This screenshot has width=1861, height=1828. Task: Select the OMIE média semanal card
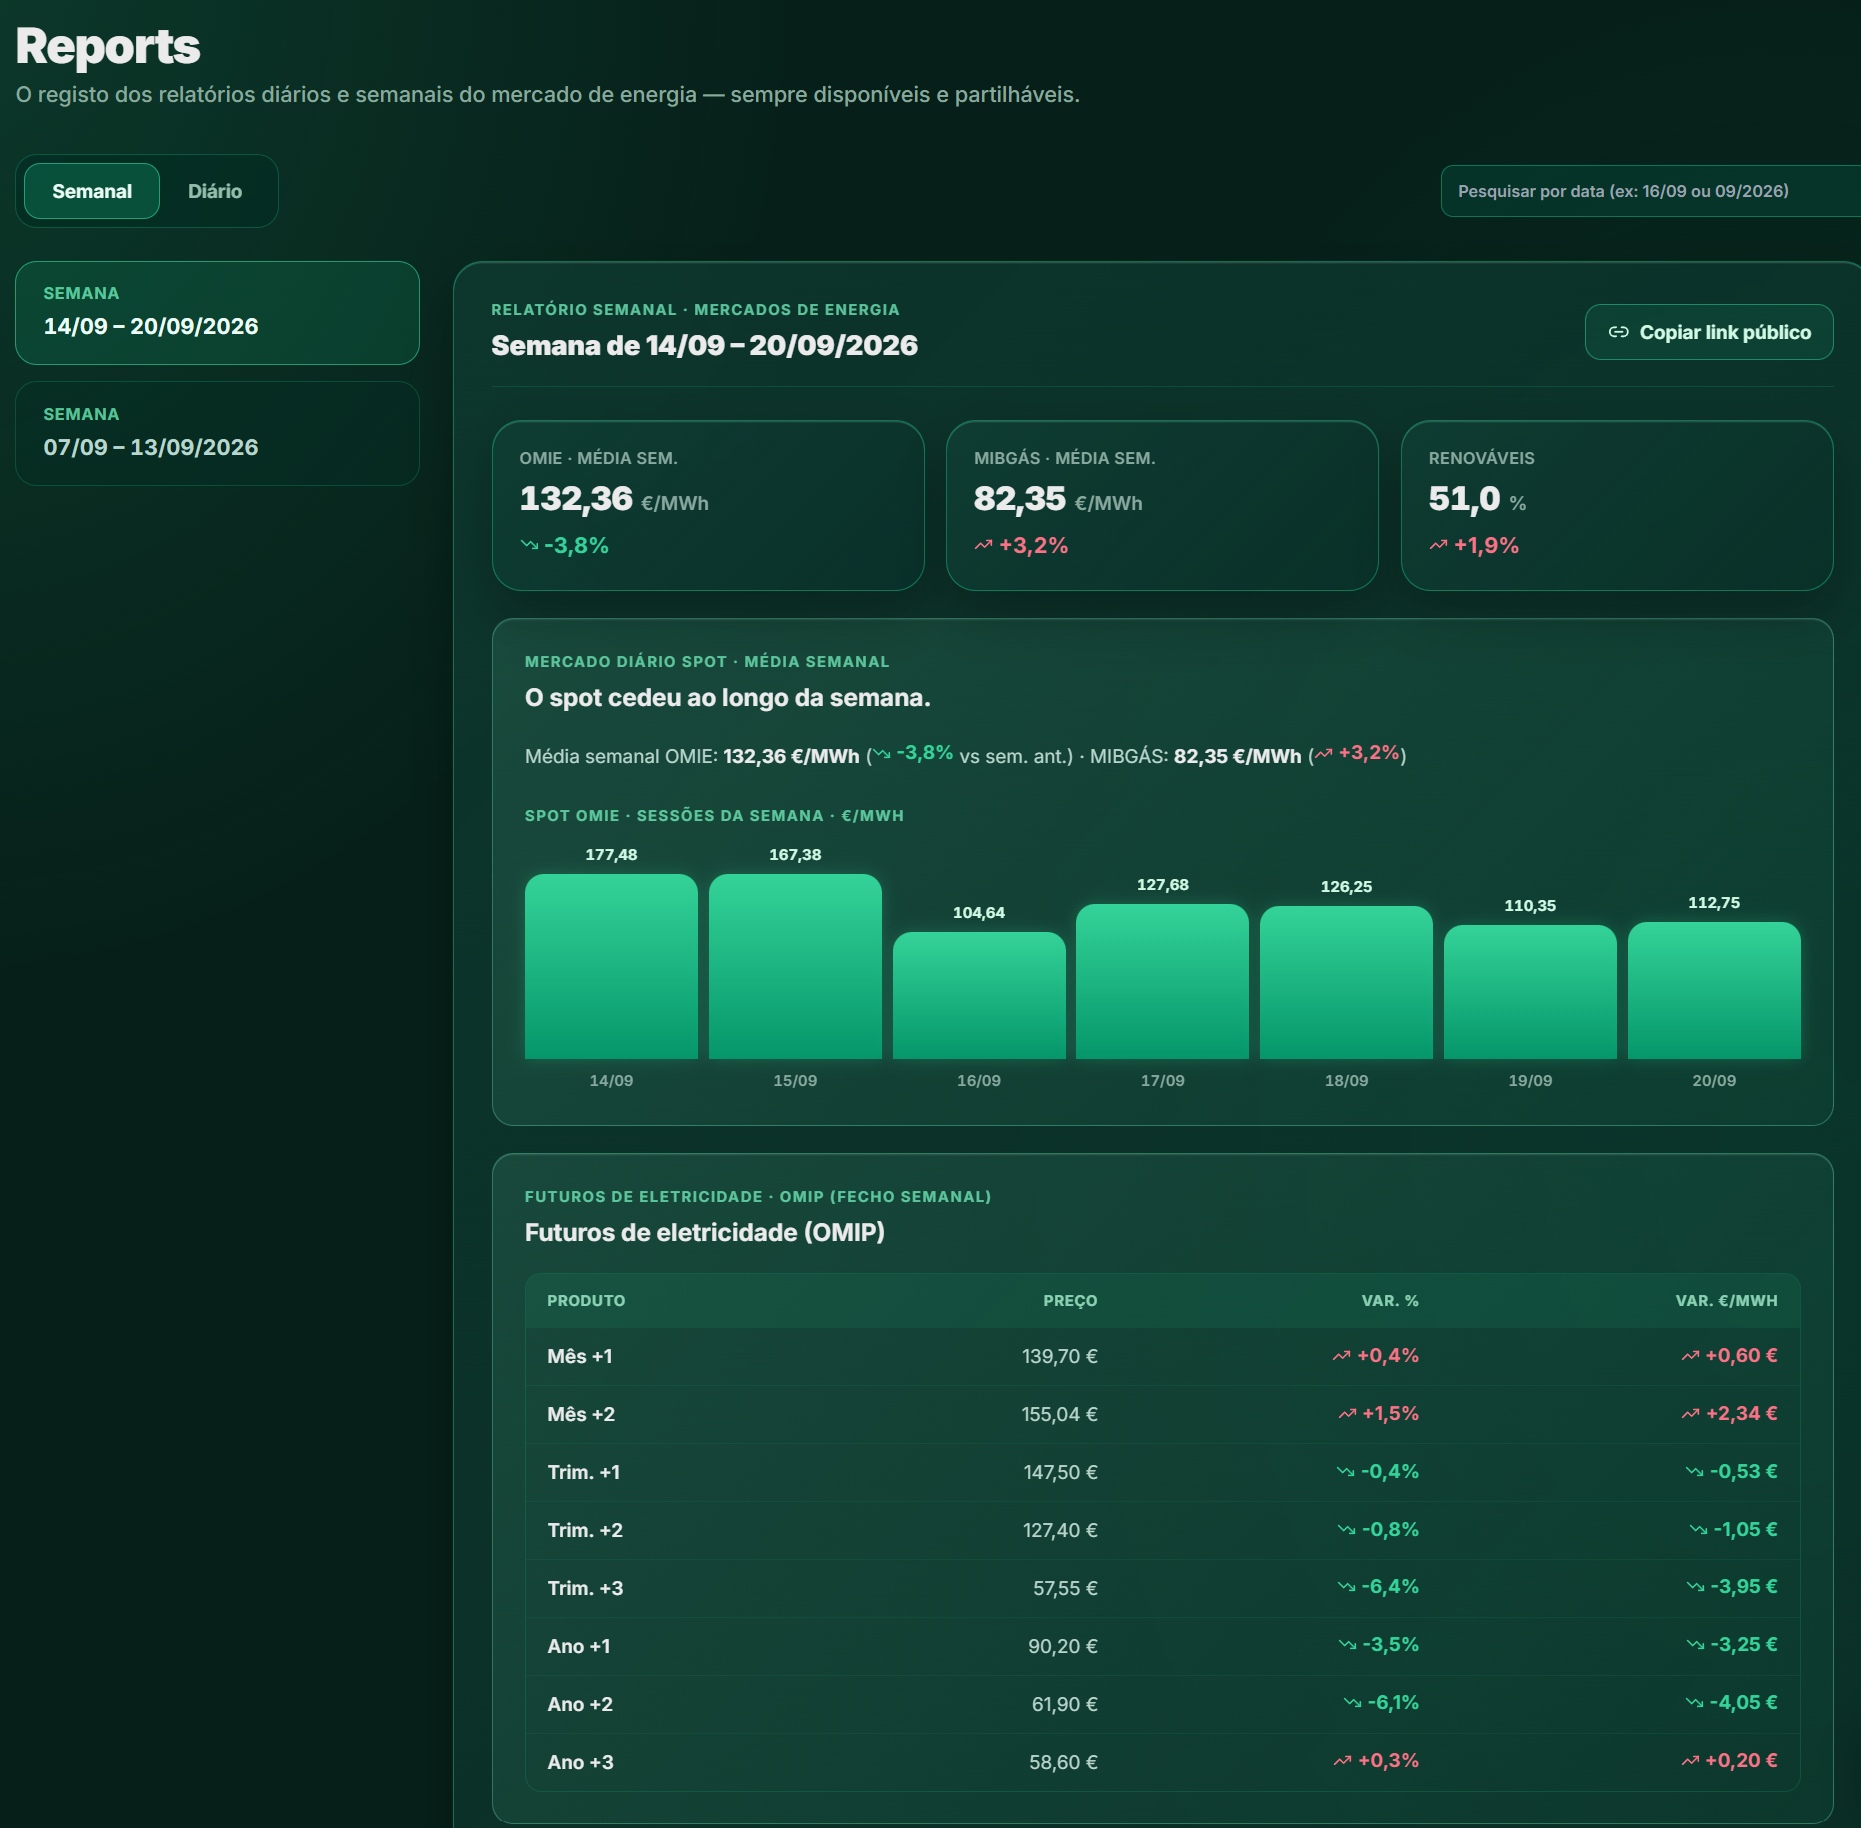(708, 505)
